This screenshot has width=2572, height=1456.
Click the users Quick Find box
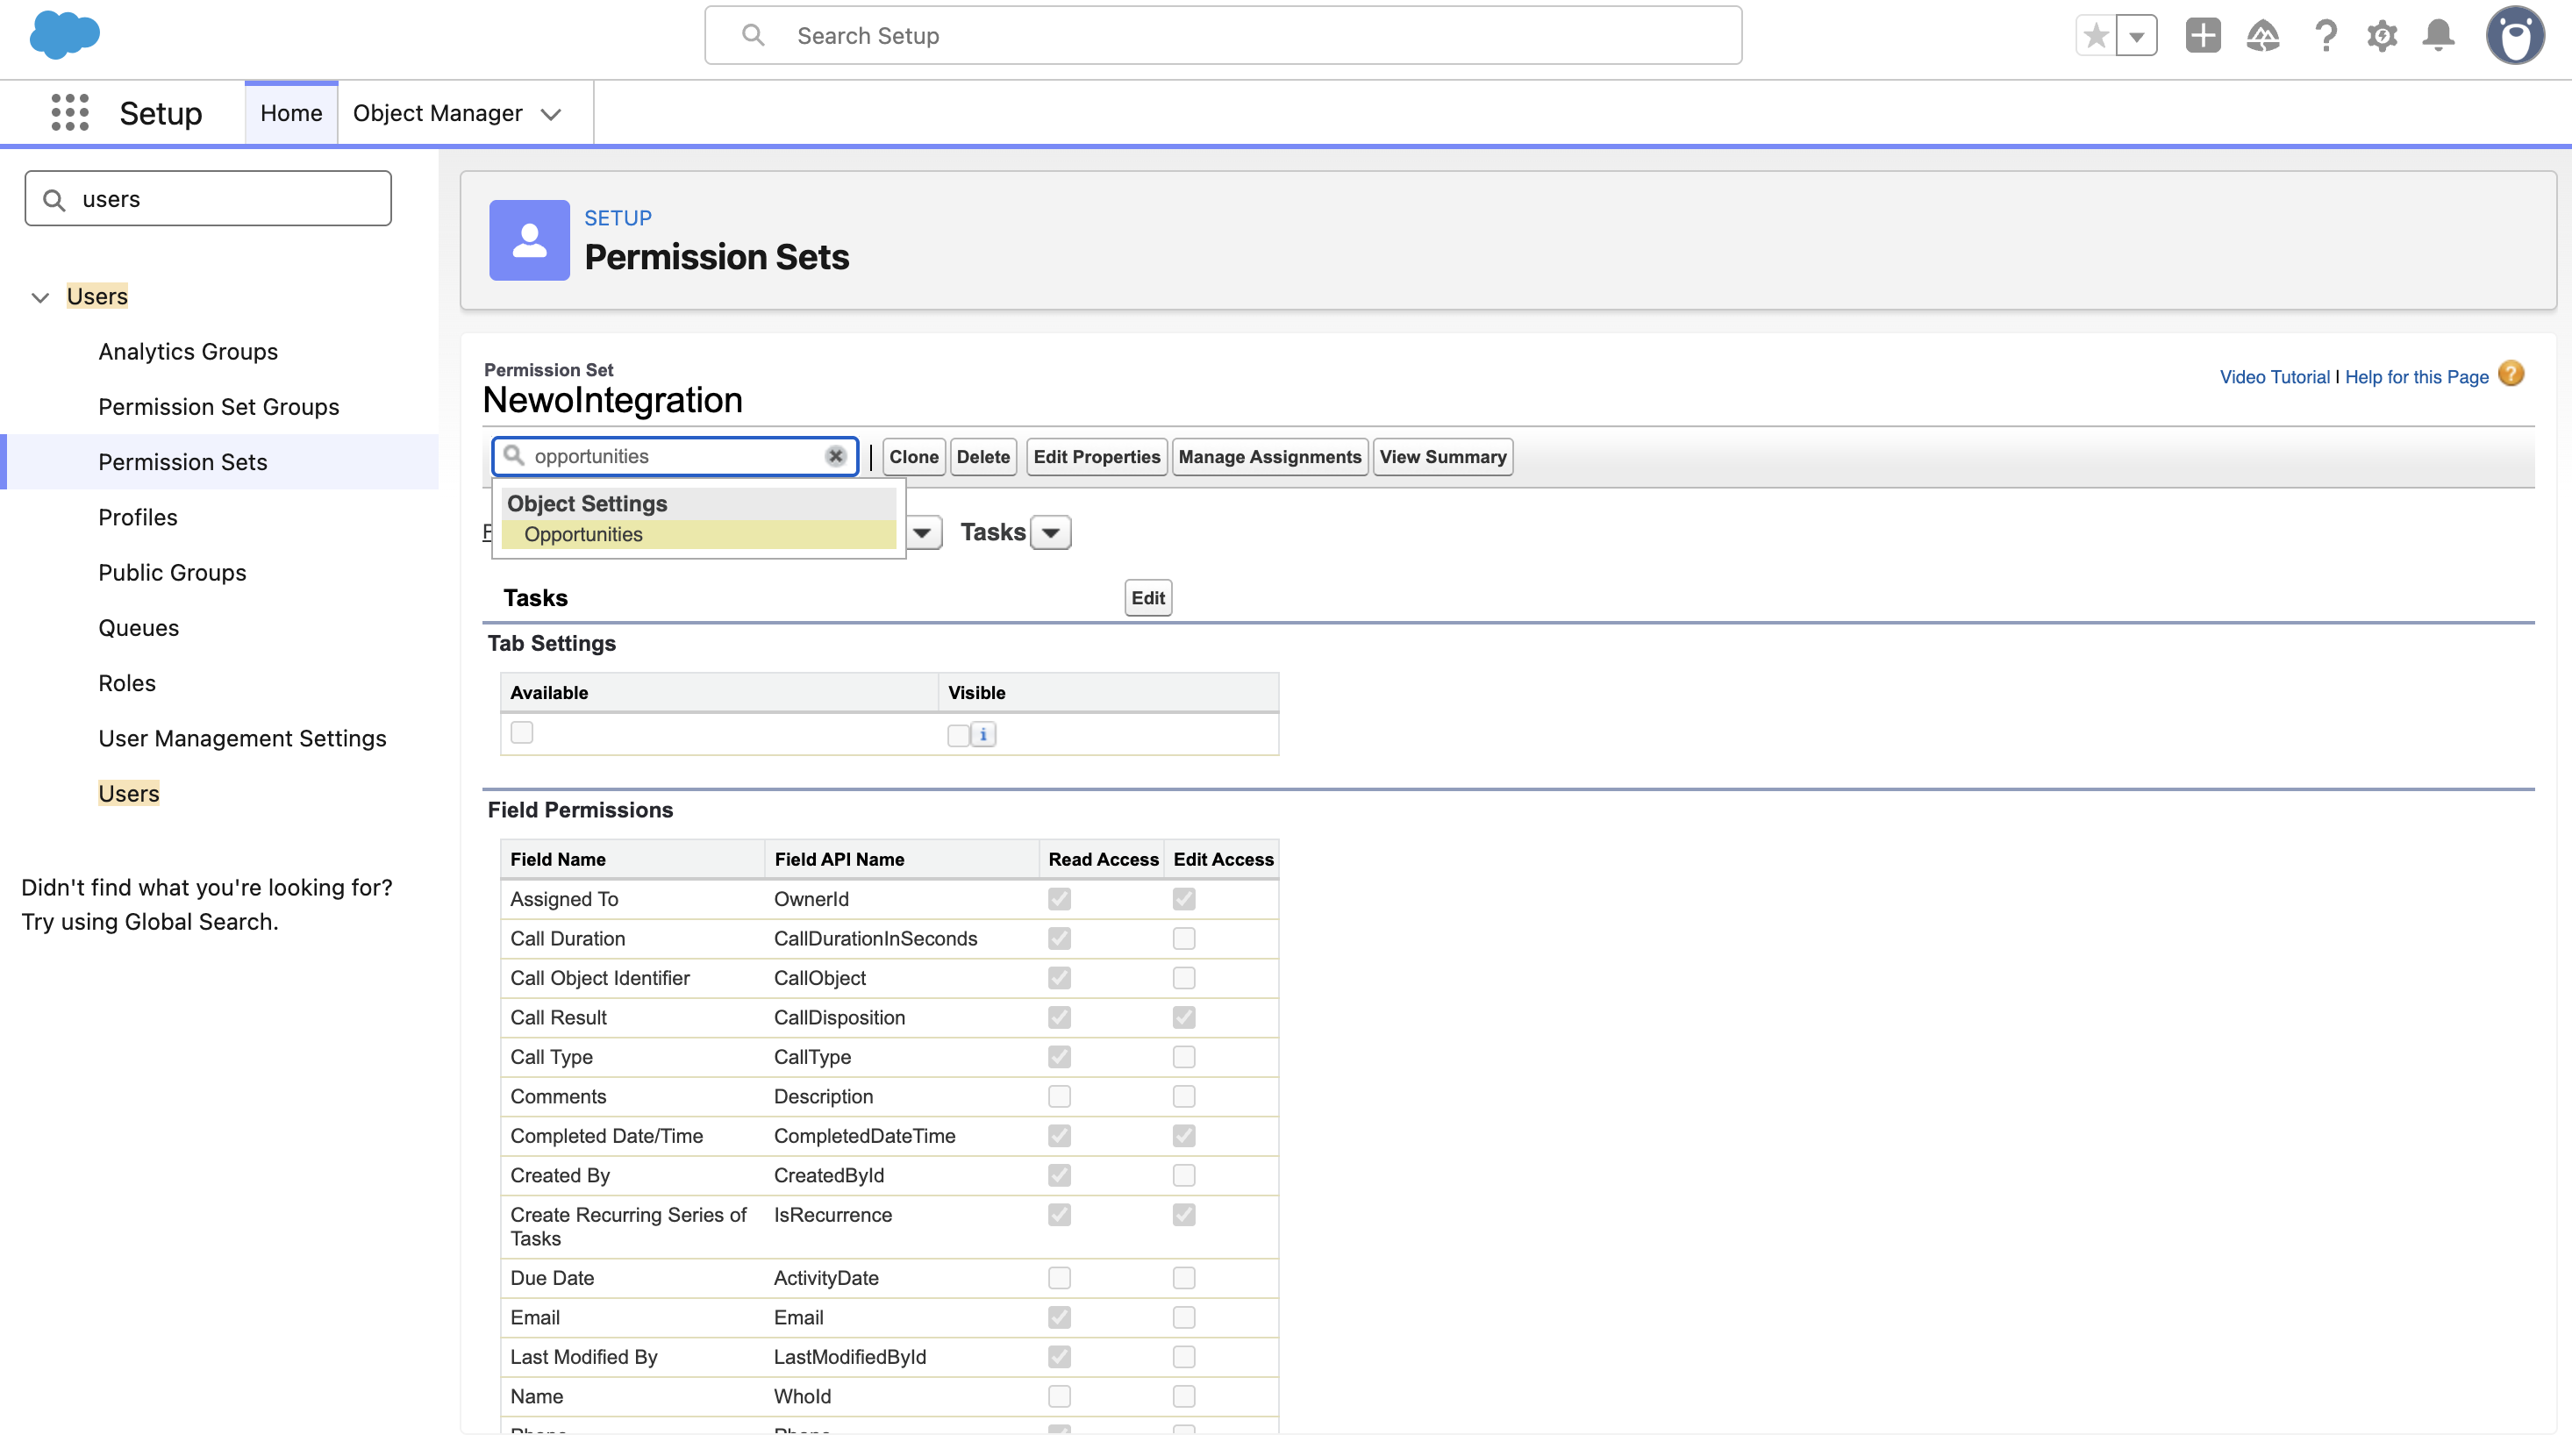click(208, 198)
